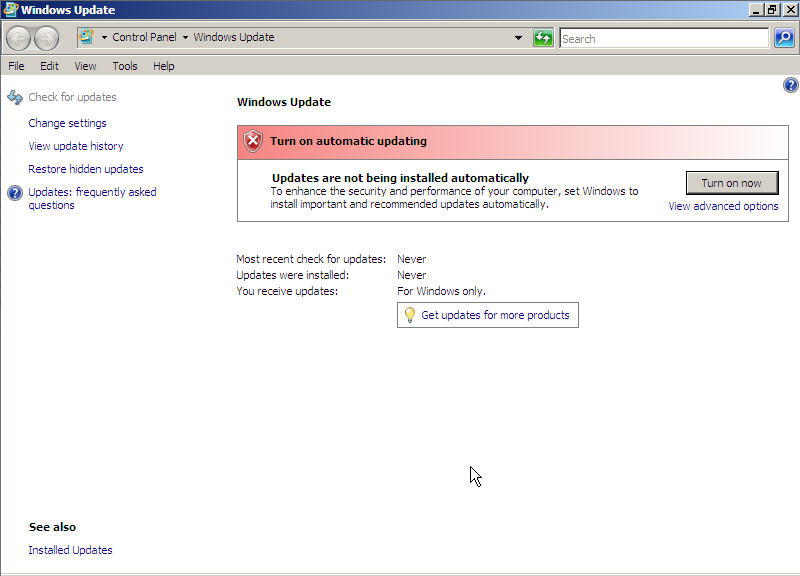Open the address bar history dropdown arrow
This screenshot has height=576, width=800.
click(518, 38)
